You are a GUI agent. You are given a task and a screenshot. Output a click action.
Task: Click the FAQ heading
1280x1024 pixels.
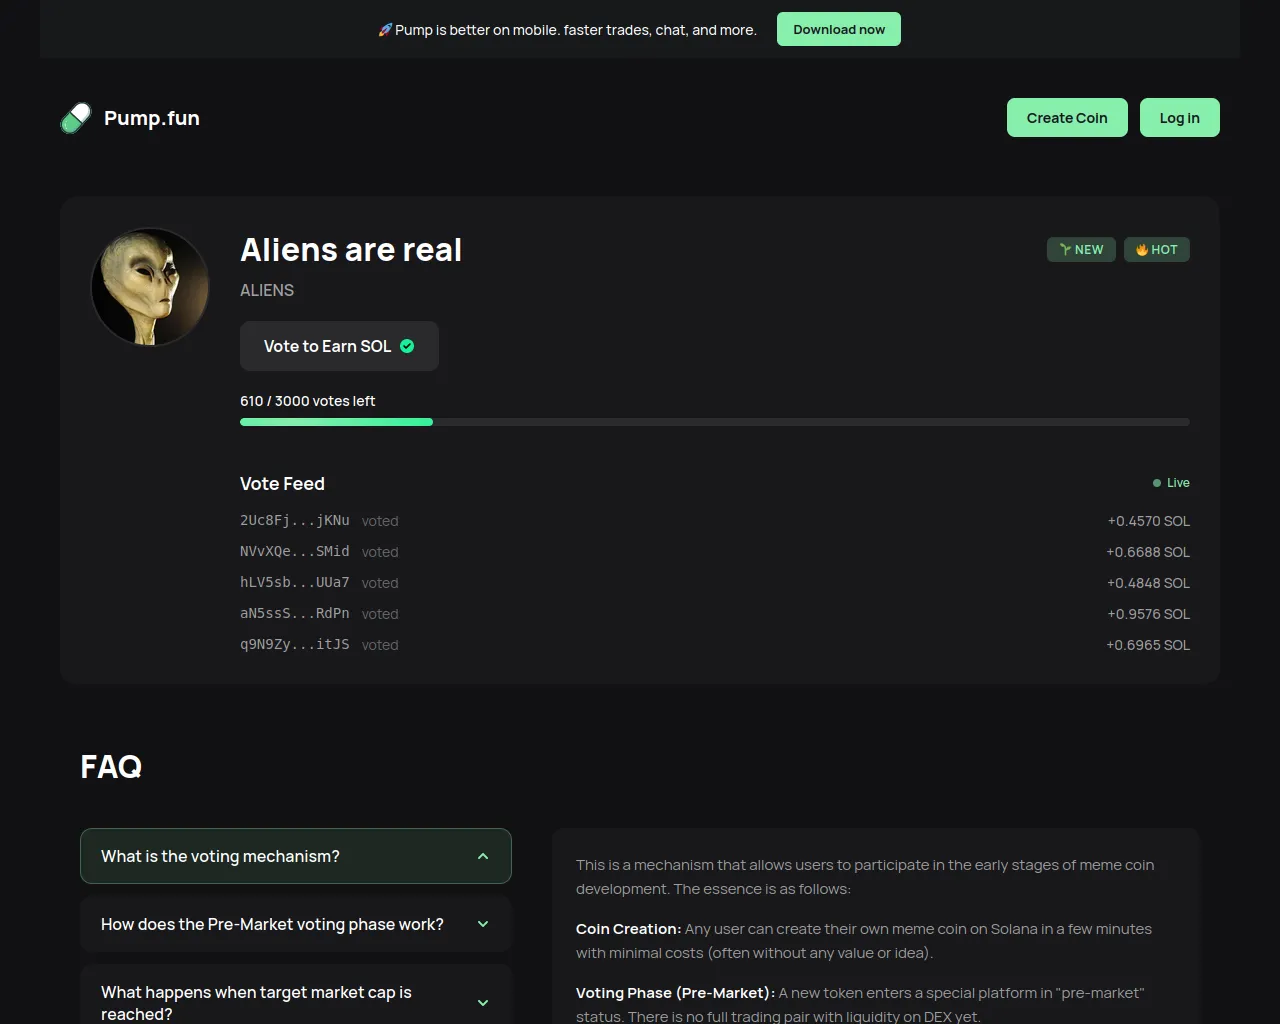click(111, 767)
